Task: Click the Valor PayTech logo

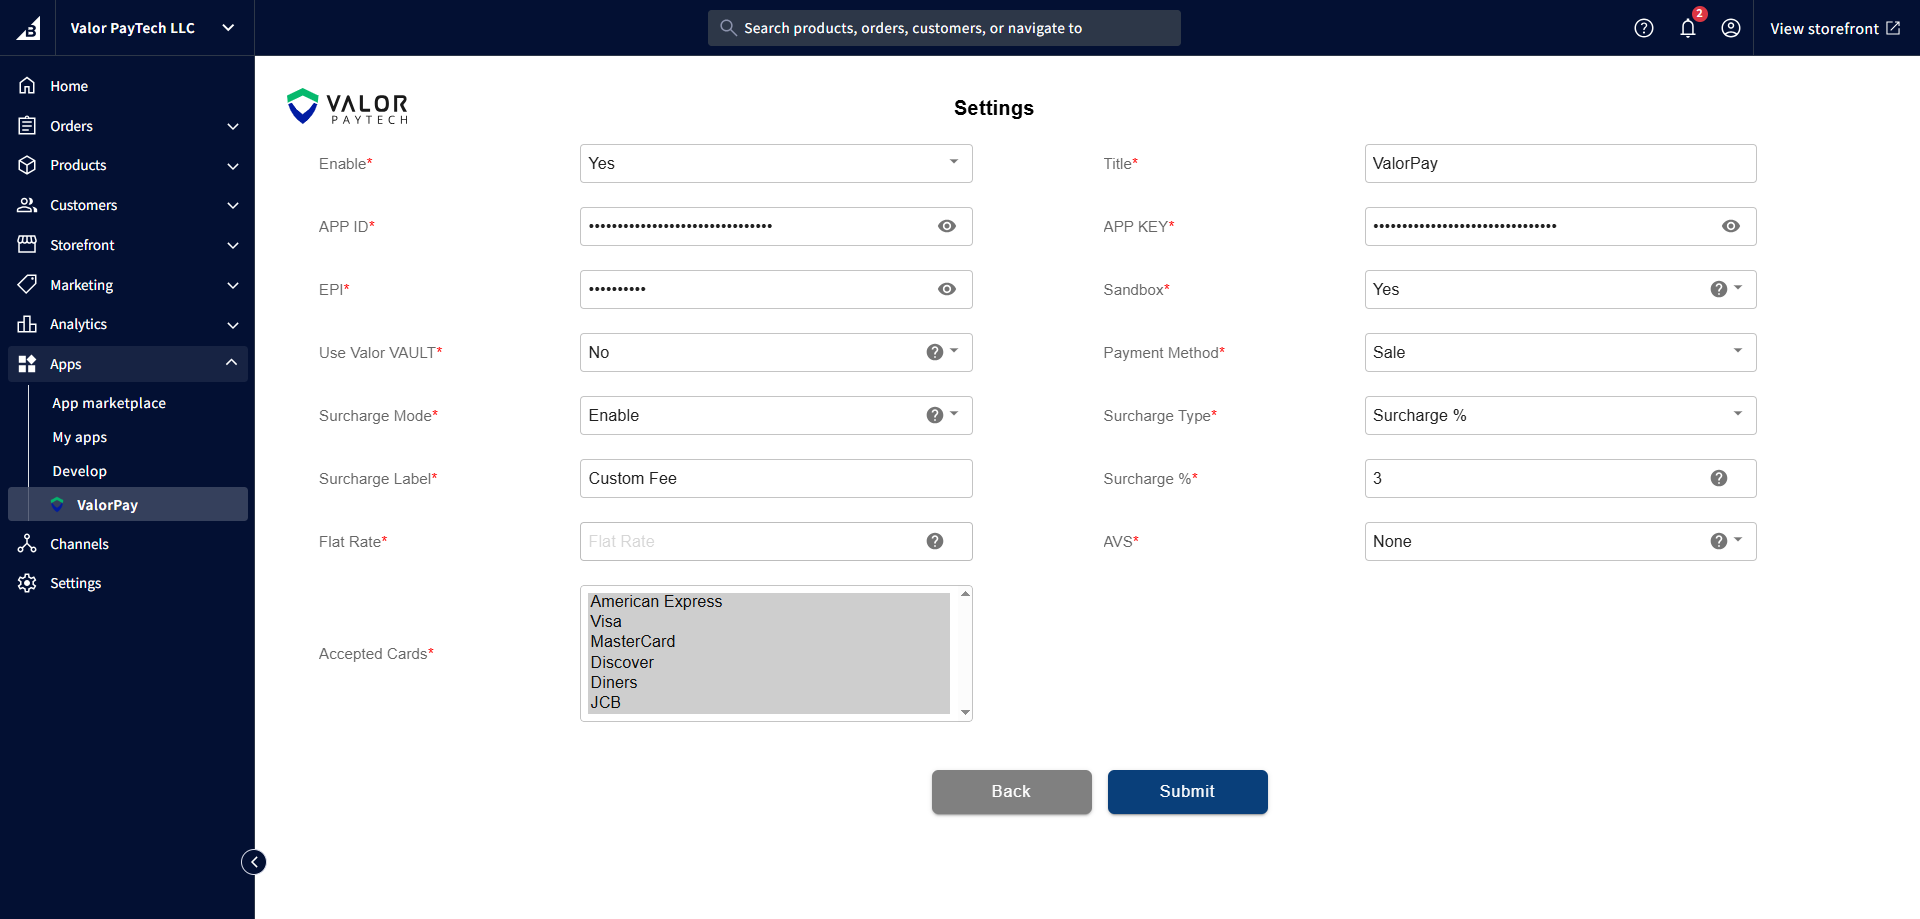Action: [x=348, y=107]
